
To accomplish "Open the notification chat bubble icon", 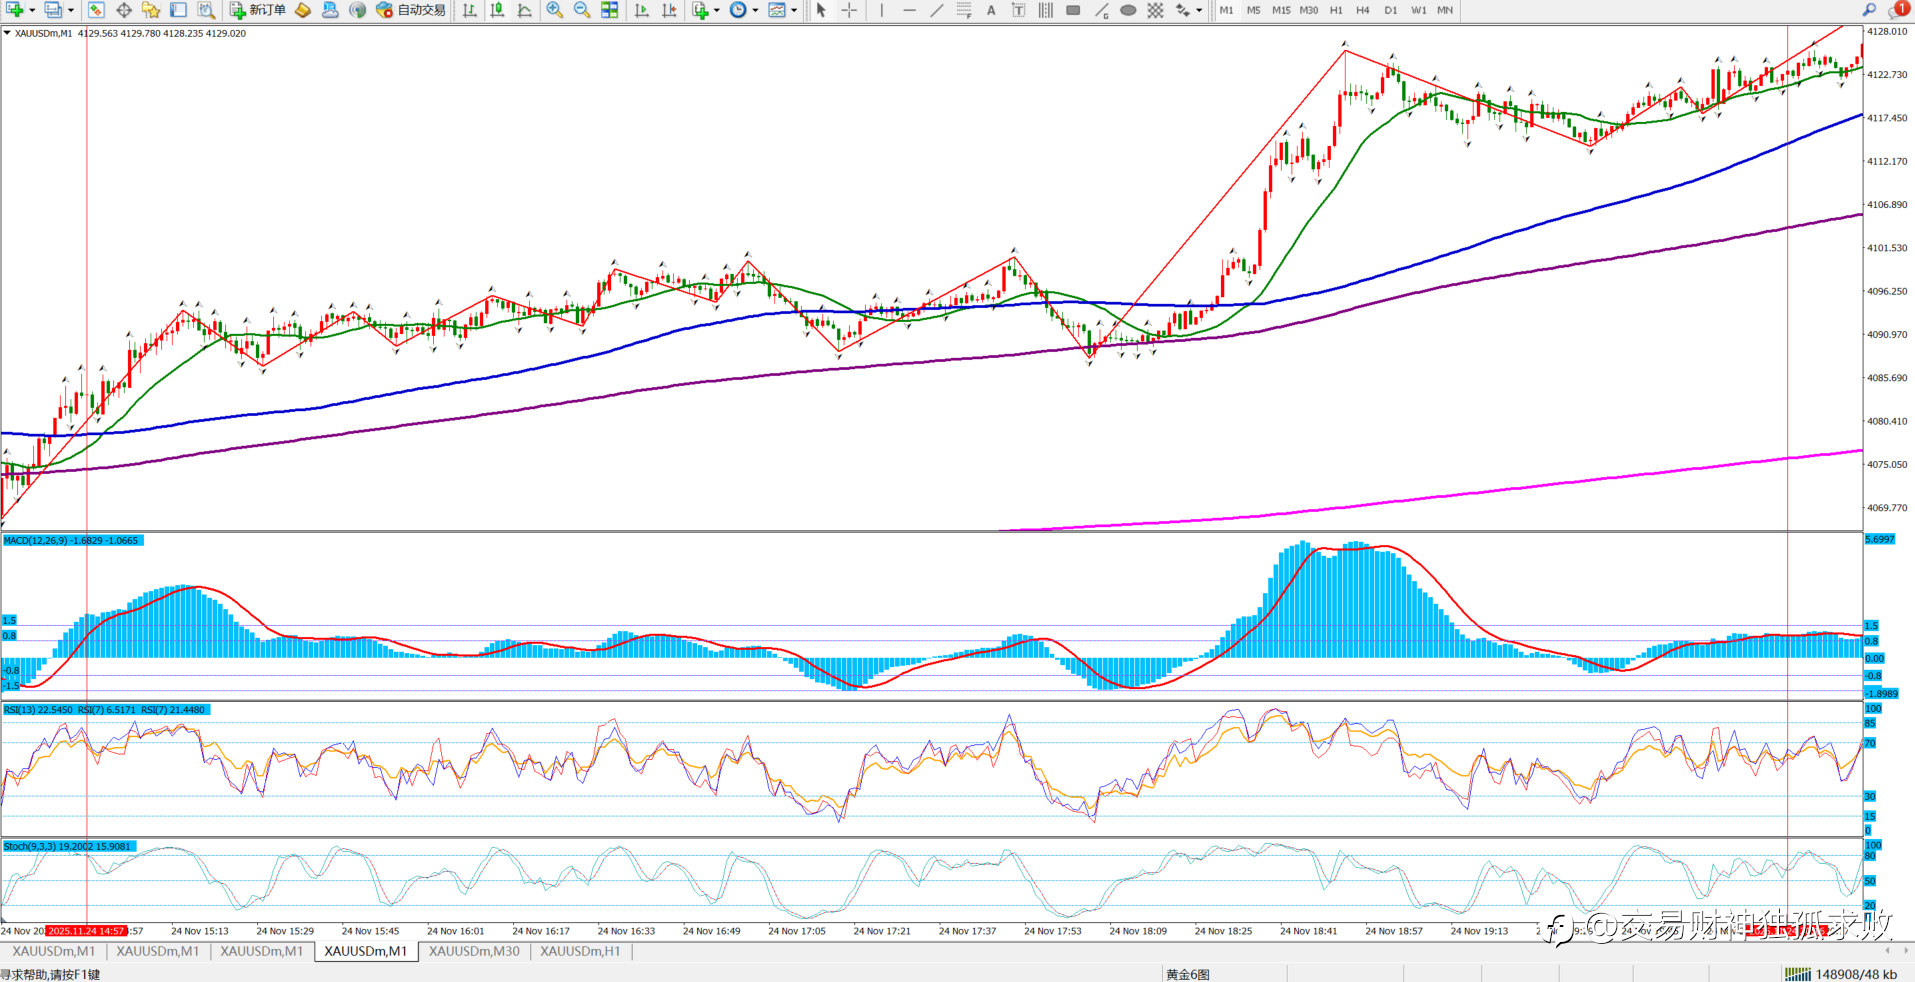I will pos(1897,10).
